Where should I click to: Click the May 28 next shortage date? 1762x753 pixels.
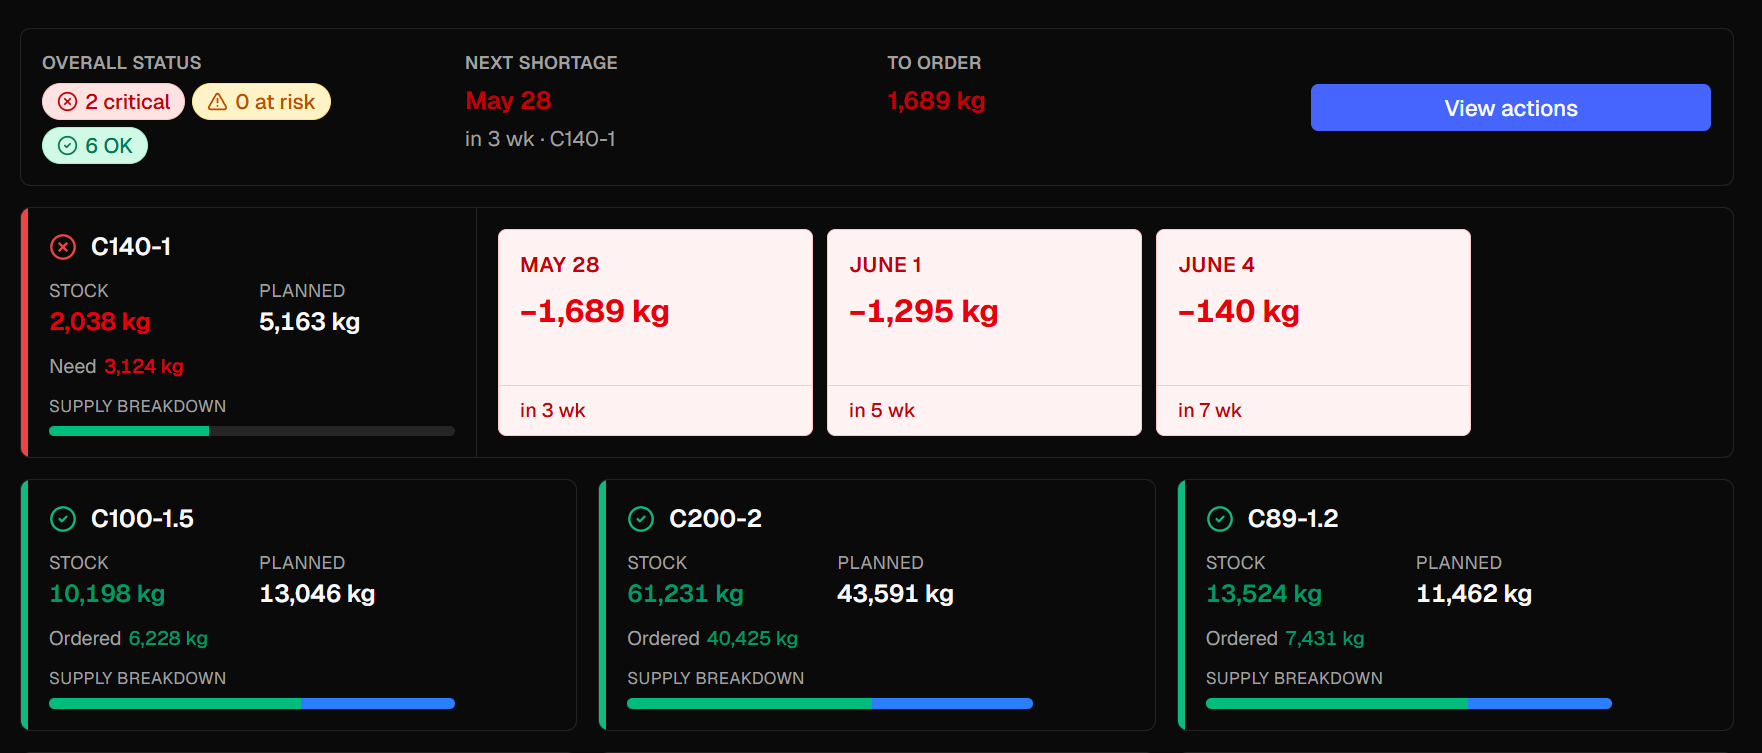coord(508,101)
